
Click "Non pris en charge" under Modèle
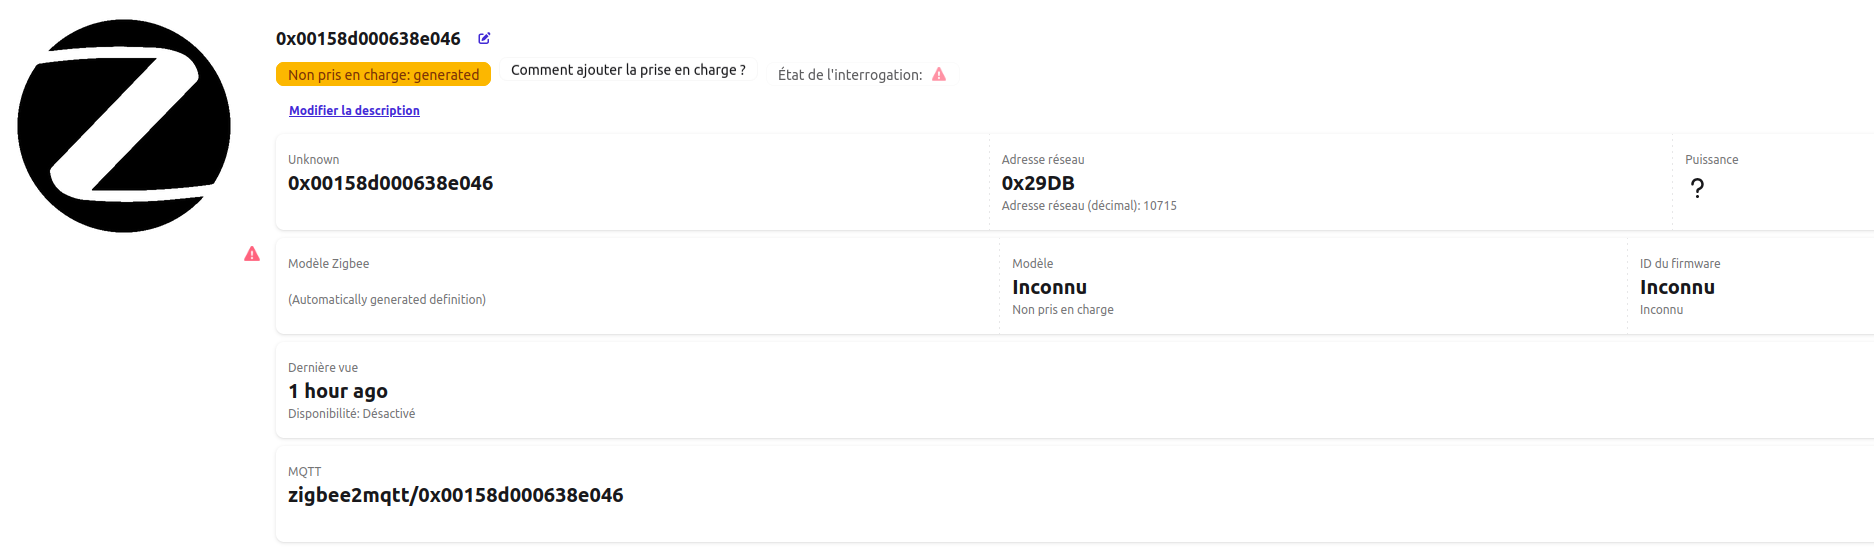(x=1062, y=310)
